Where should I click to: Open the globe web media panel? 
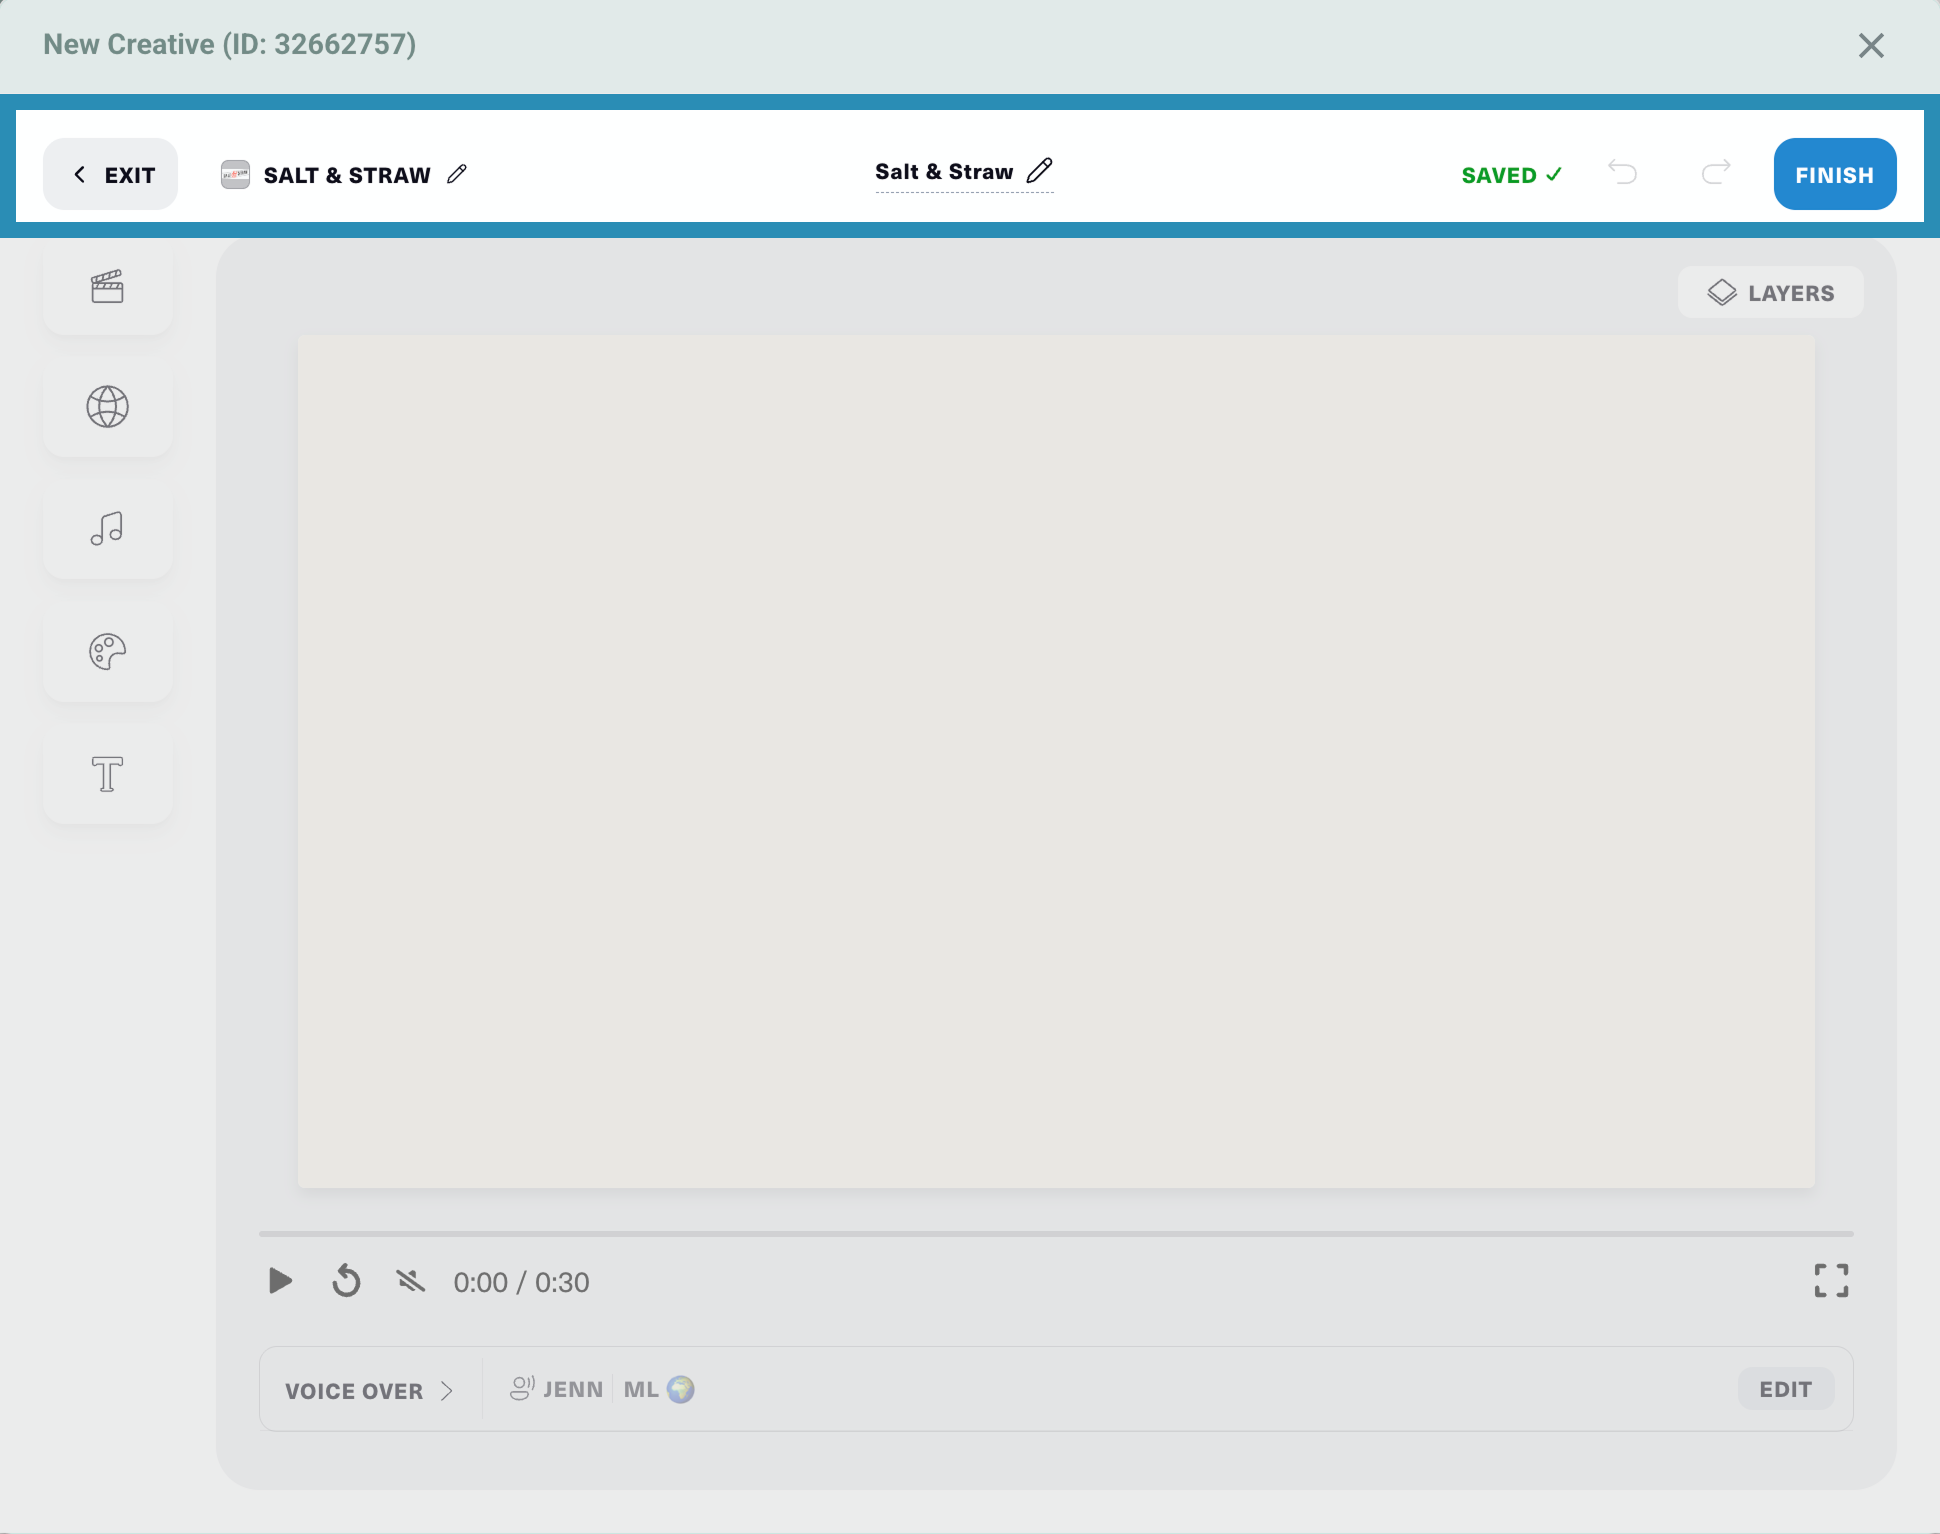tap(107, 407)
